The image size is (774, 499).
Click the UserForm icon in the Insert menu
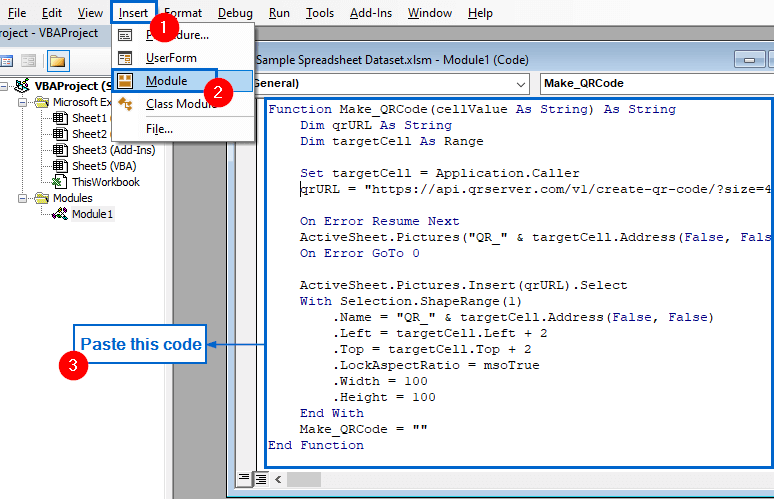[x=125, y=58]
